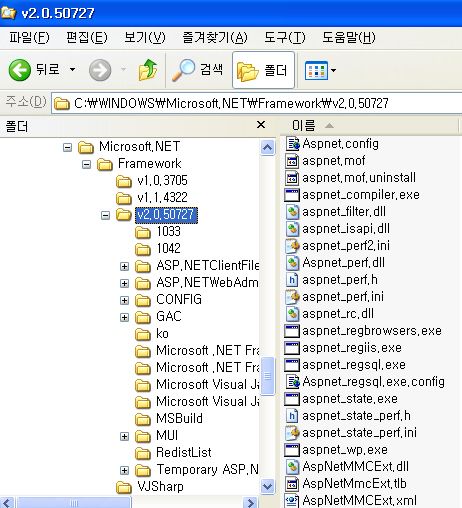
Task: Click the aspnet_state.exe icon
Action: [292, 399]
